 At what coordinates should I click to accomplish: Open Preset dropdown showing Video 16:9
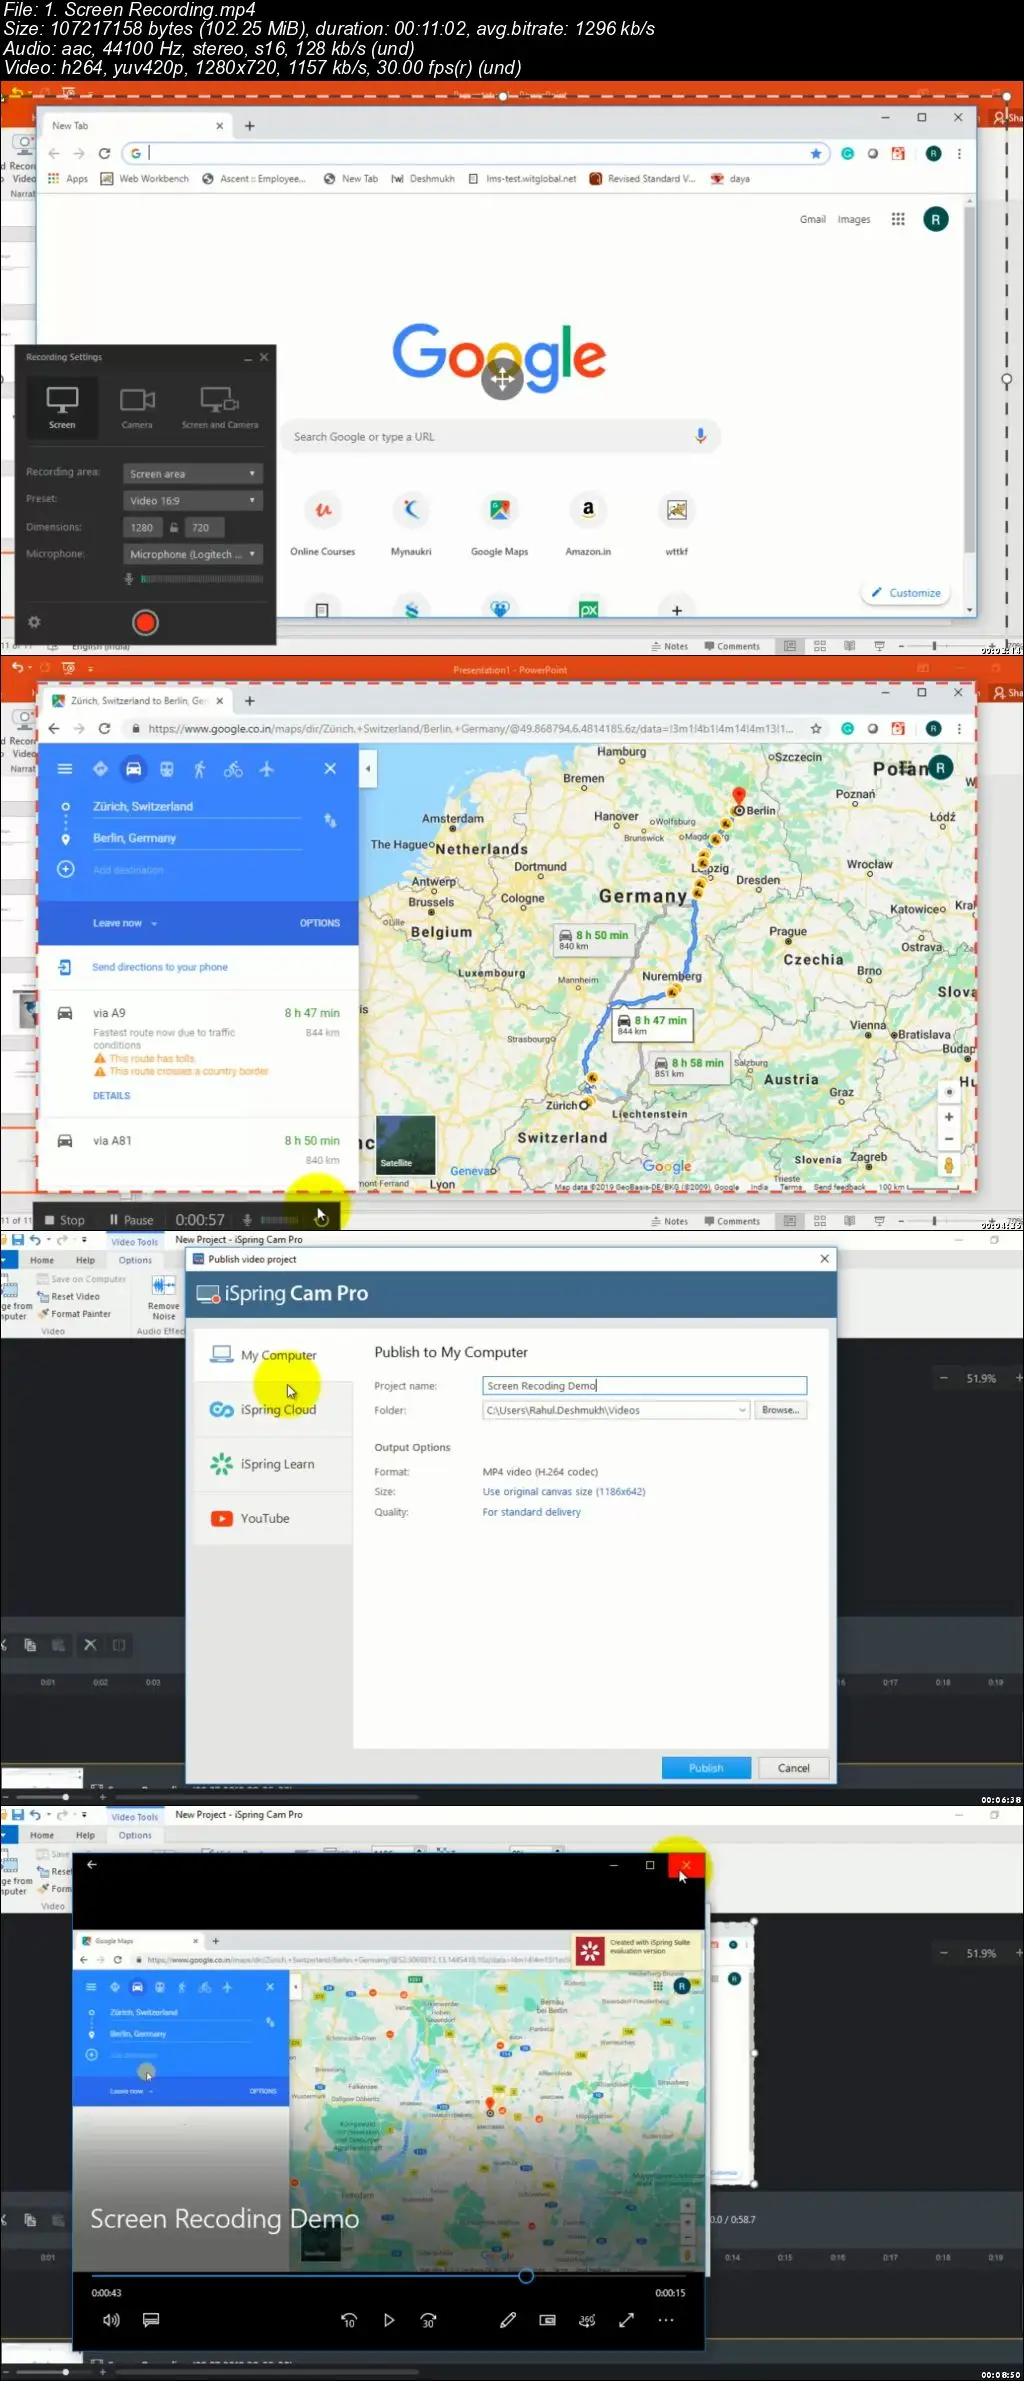(193, 501)
